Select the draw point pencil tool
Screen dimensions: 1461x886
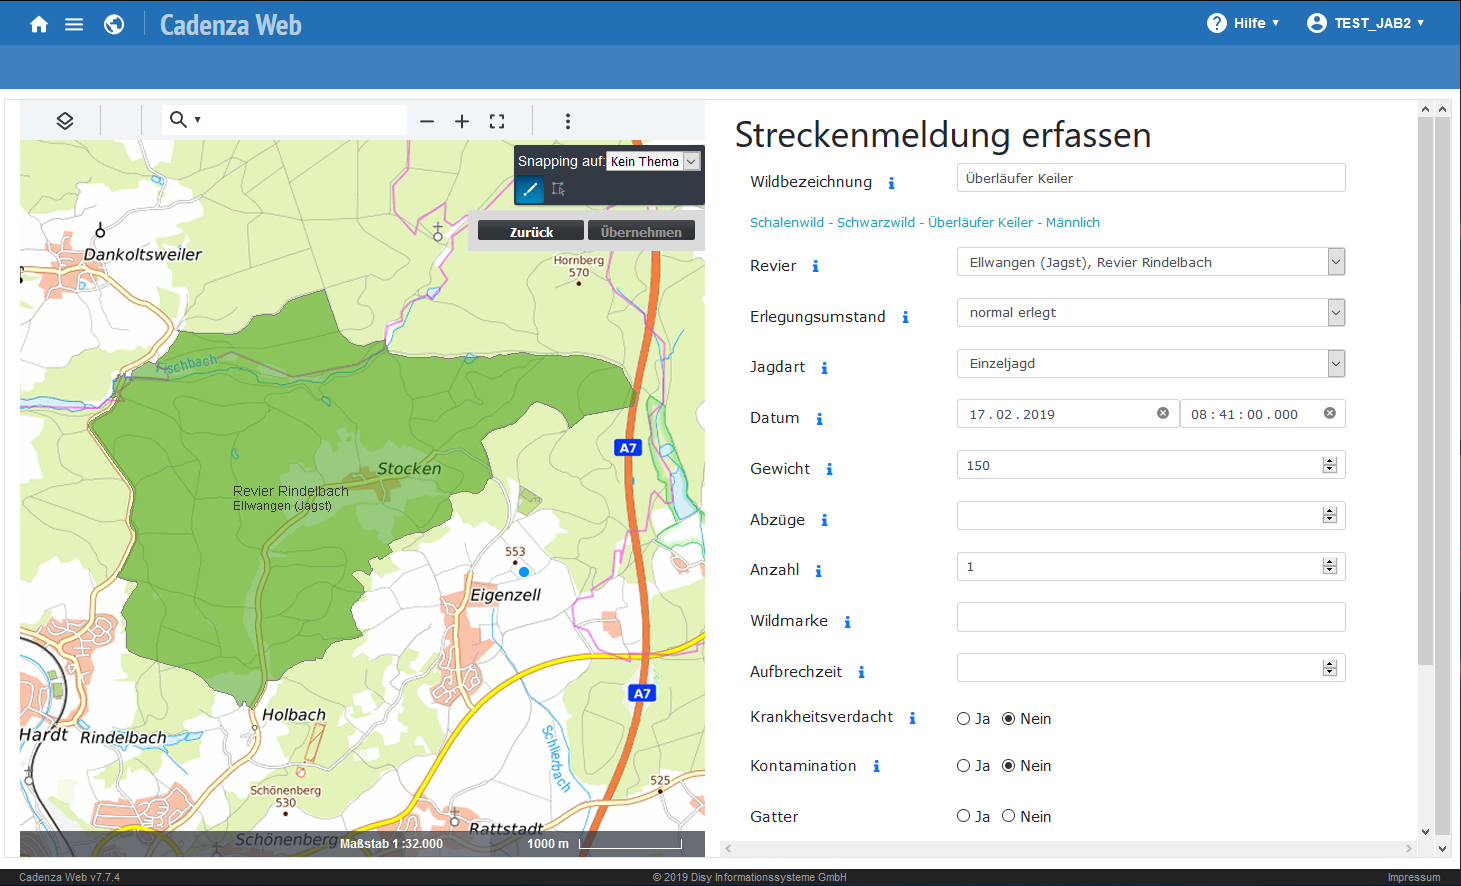530,189
